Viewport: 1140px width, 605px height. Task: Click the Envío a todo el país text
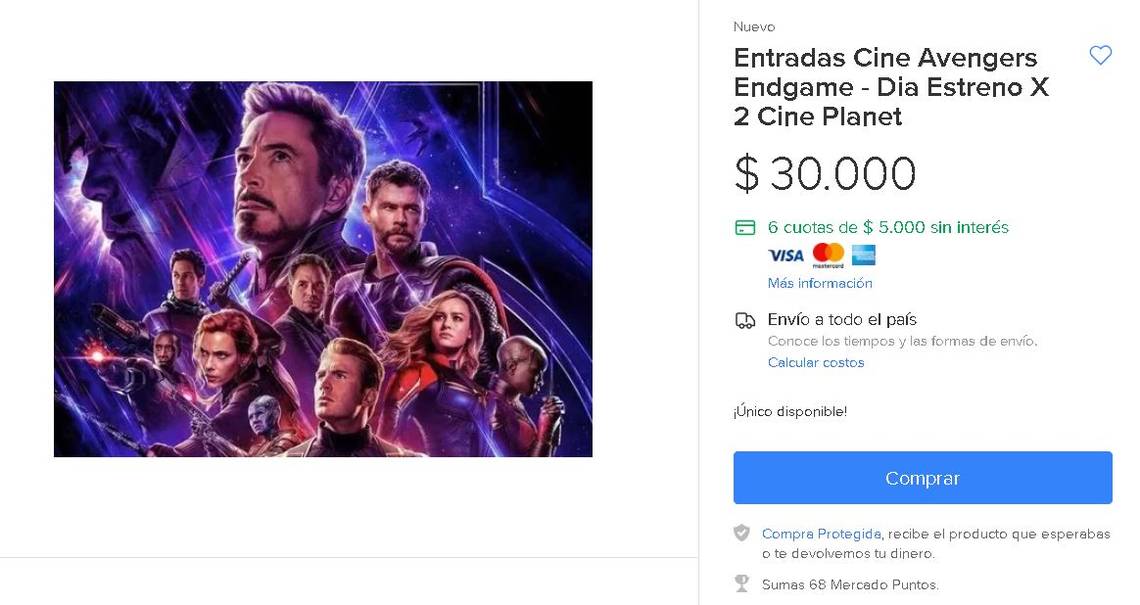pyautogui.click(x=842, y=320)
